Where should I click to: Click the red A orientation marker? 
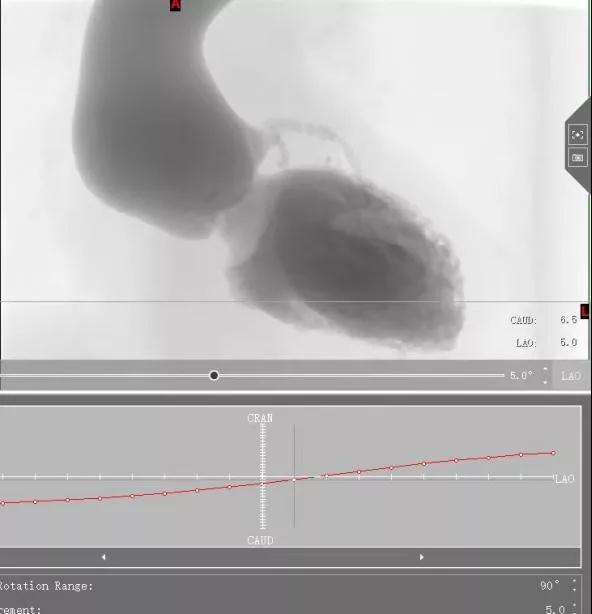tap(175, 5)
